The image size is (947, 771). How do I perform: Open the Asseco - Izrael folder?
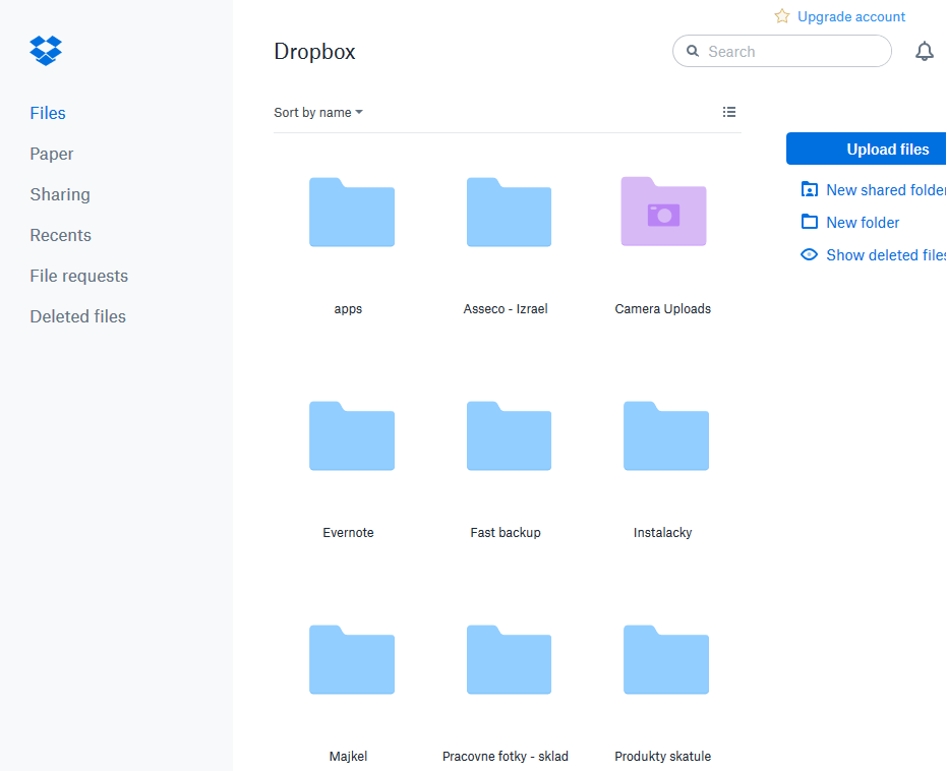tap(508, 212)
